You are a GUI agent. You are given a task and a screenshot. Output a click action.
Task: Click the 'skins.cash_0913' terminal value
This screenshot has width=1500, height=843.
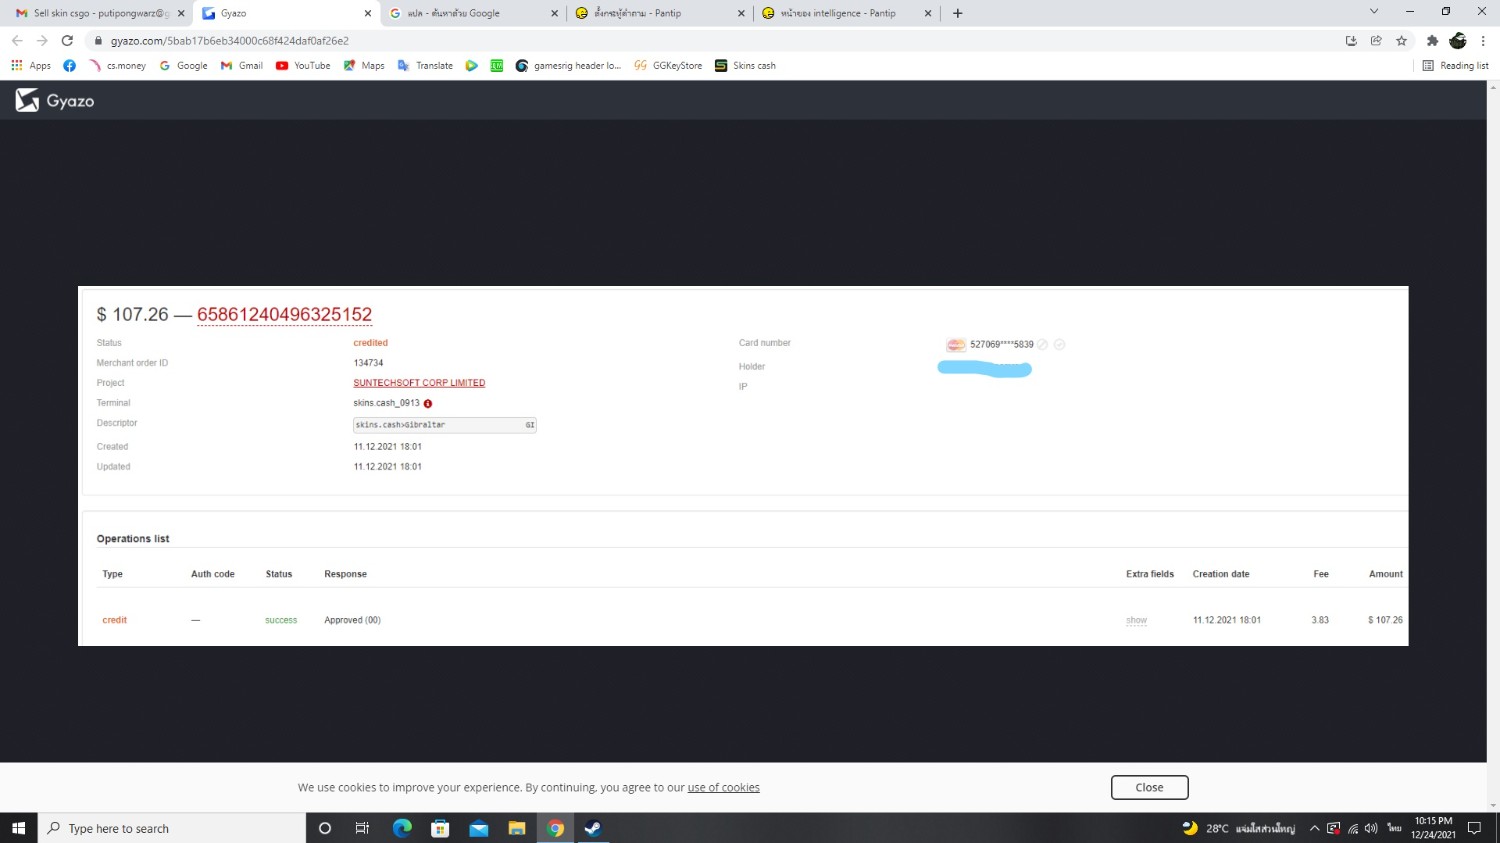tap(386, 403)
